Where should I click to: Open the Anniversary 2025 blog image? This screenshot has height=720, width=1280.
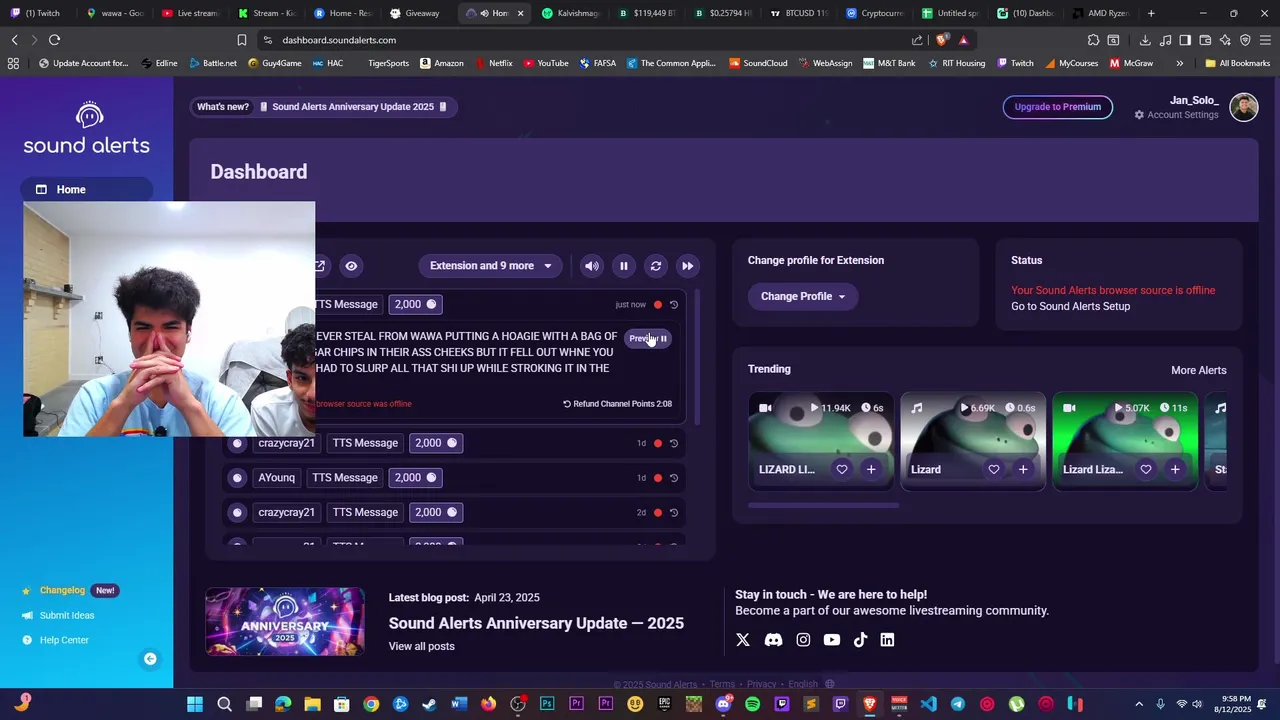click(285, 621)
